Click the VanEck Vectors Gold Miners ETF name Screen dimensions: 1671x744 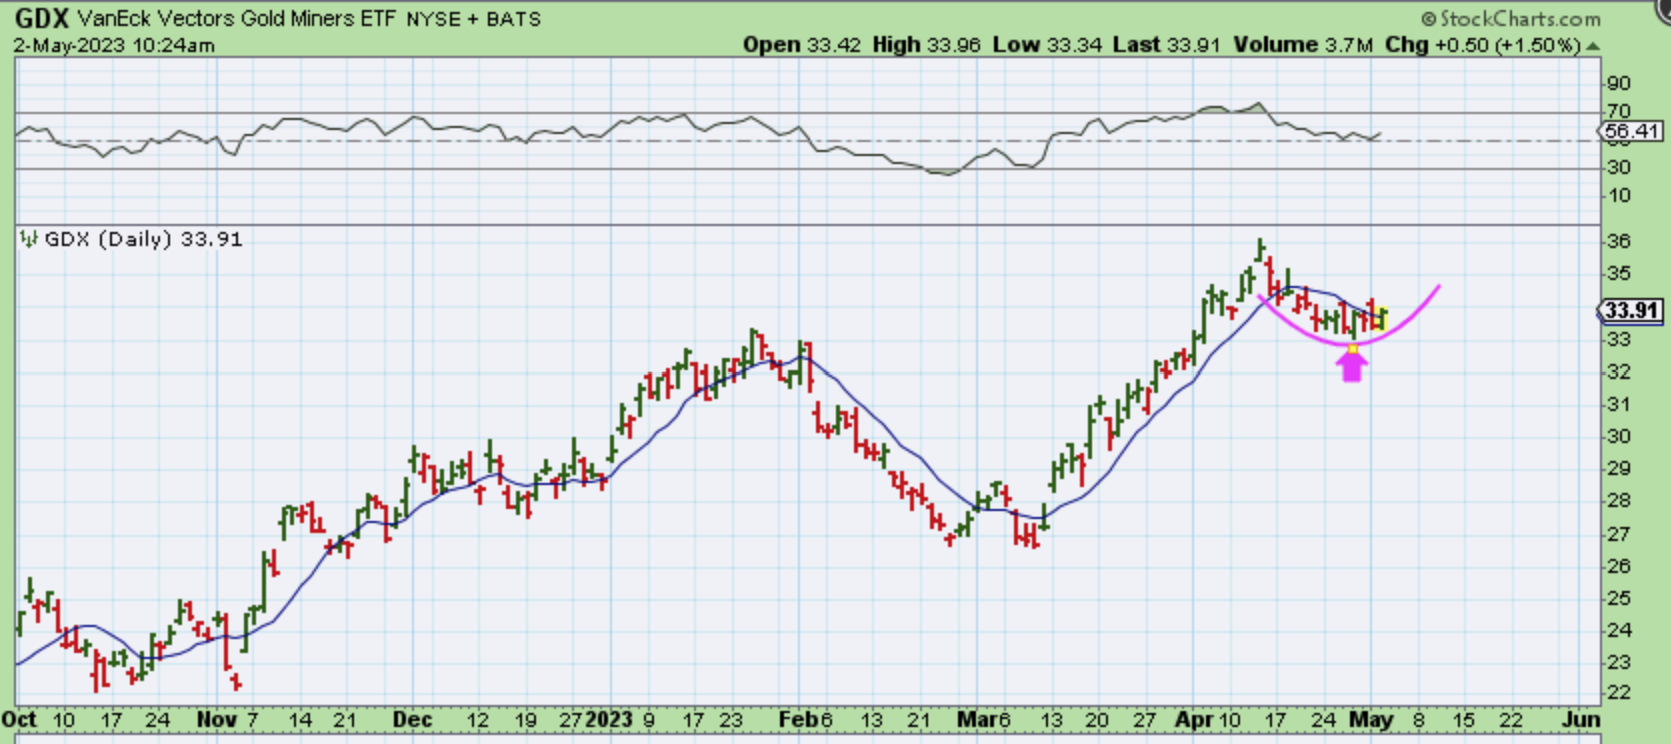[236, 19]
